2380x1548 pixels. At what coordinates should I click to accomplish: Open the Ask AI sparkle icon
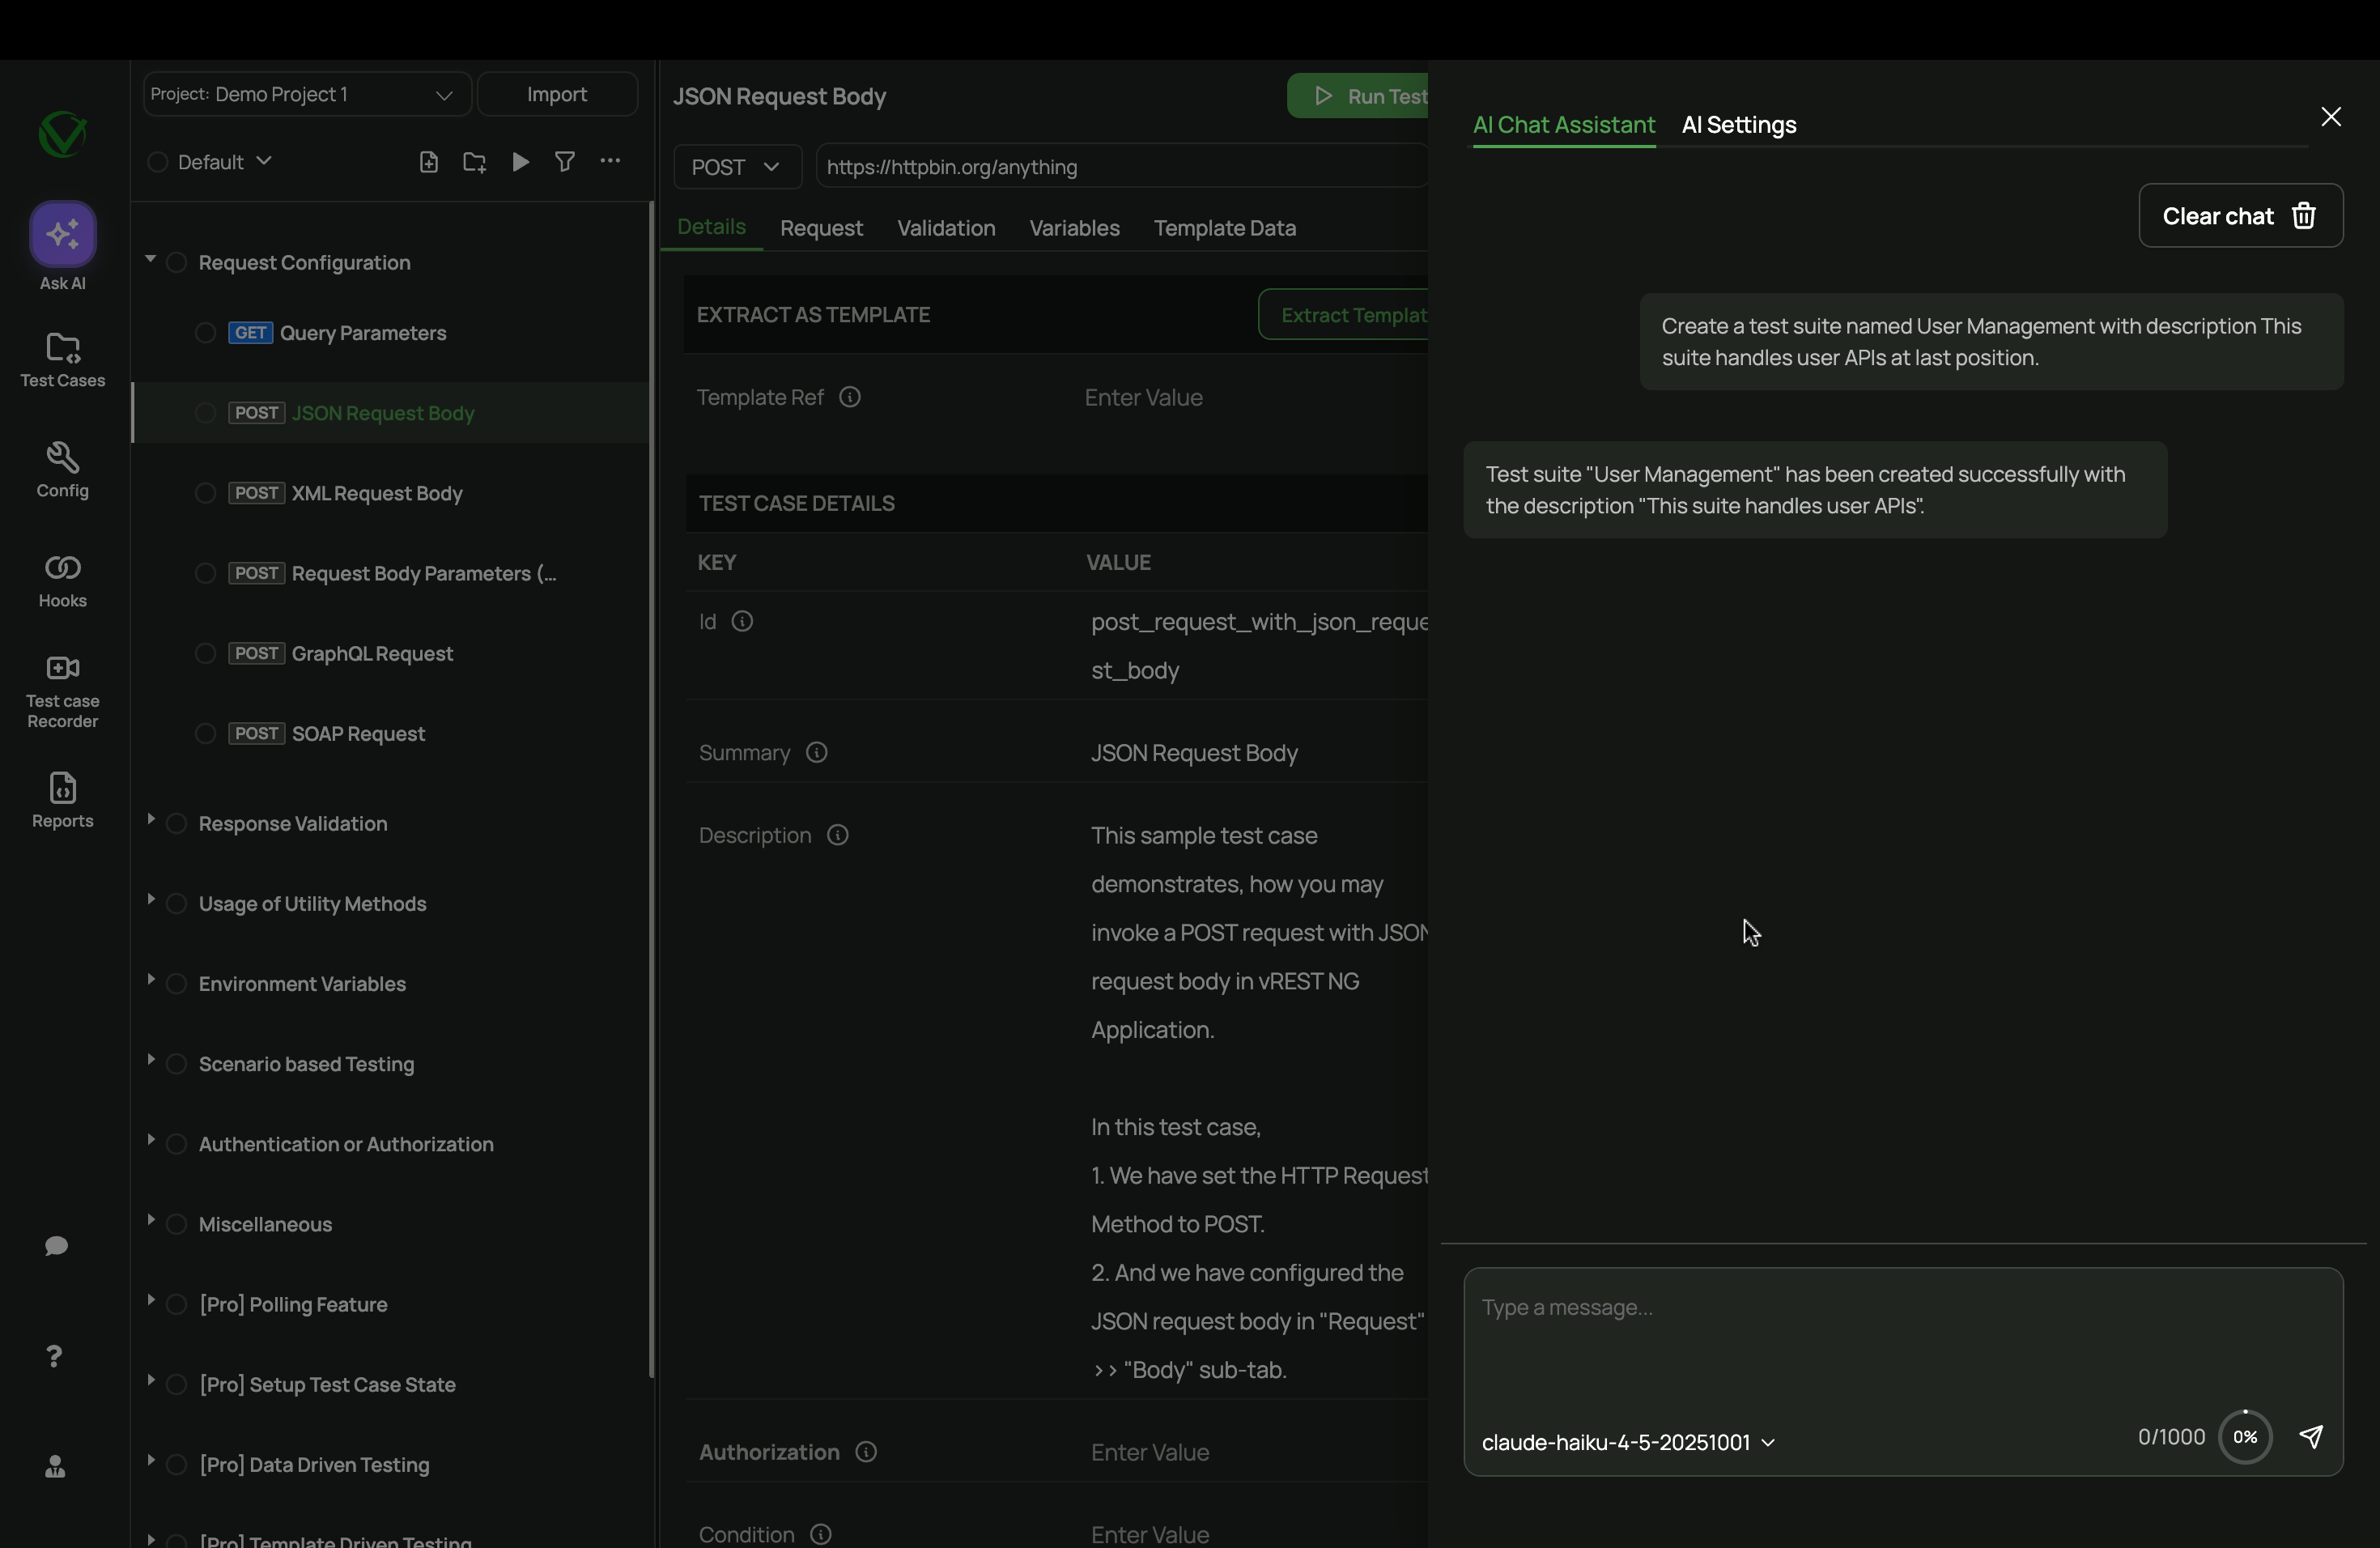coord(62,234)
